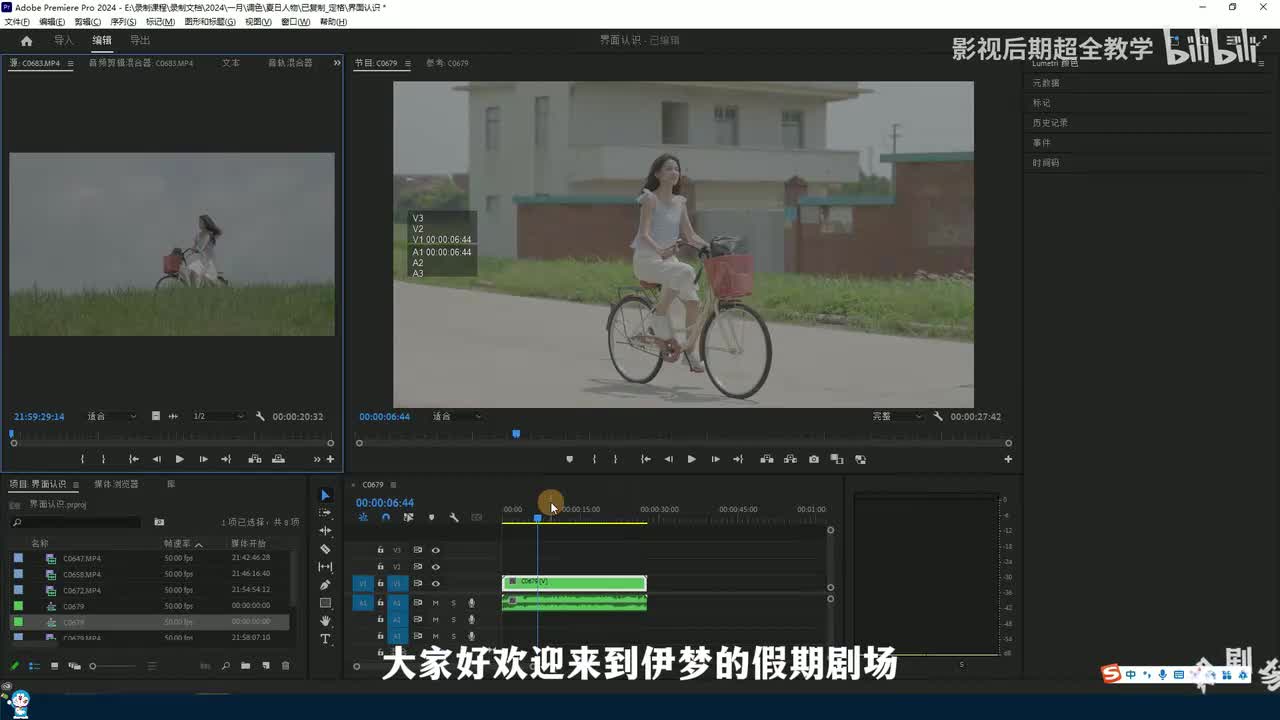
Task: Open 历史记录 panel on right
Action: click(1050, 123)
